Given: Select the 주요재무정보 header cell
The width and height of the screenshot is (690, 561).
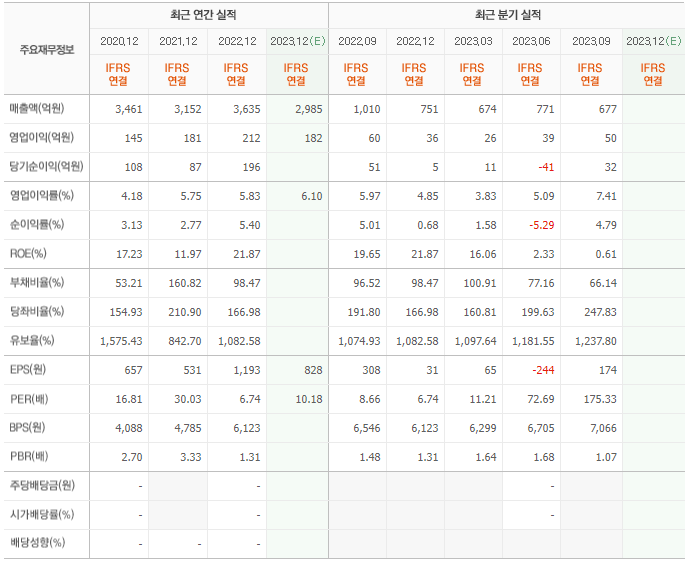Looking at the screenshot, I should [47, 49].
